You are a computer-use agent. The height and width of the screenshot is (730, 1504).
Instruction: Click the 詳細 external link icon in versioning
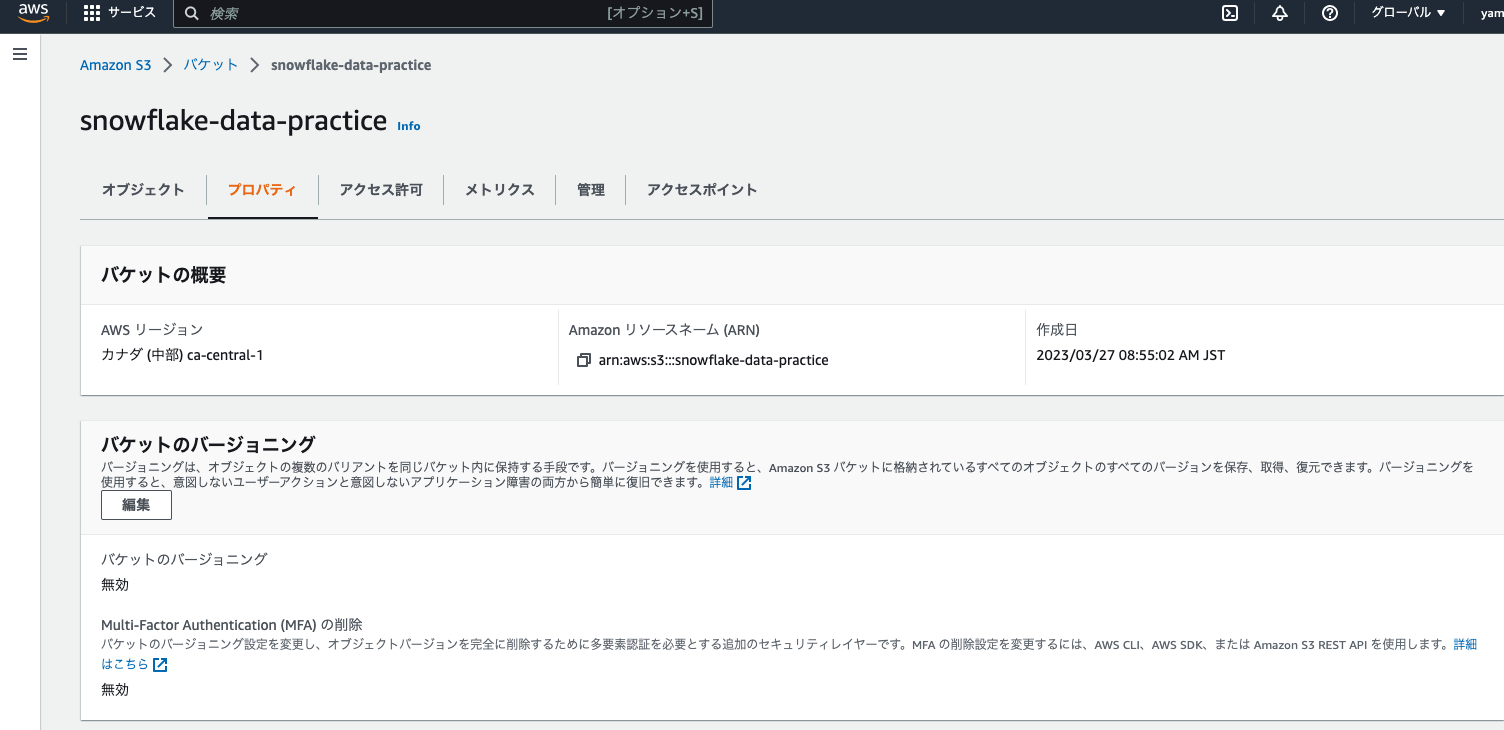(x=744, y=483)
